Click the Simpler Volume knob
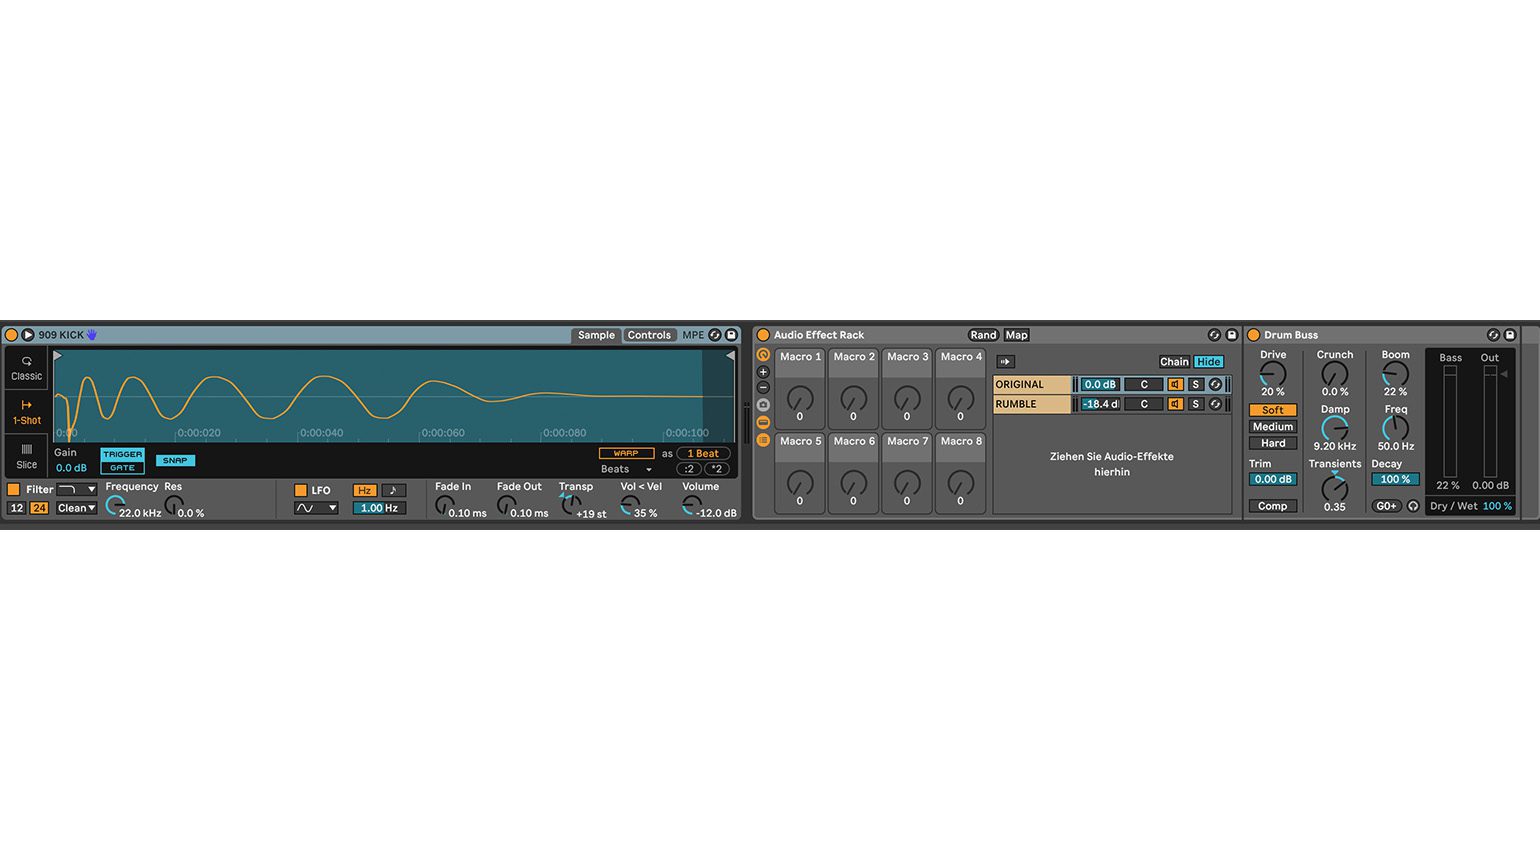 pyautogui.click(x=691, y=505)
